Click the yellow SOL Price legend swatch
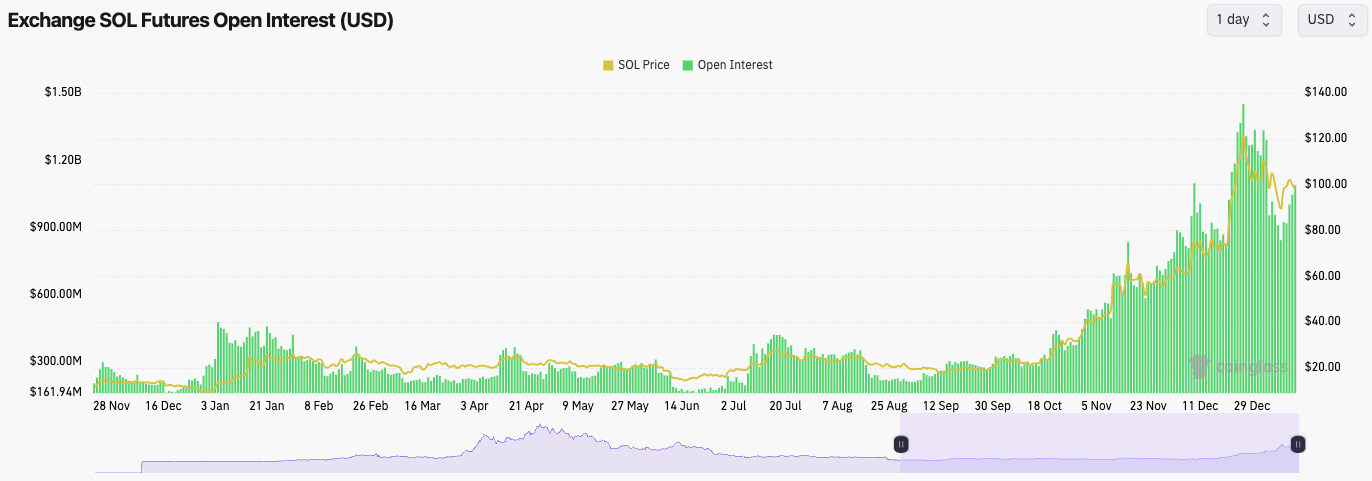 click(x=608, y=65)
